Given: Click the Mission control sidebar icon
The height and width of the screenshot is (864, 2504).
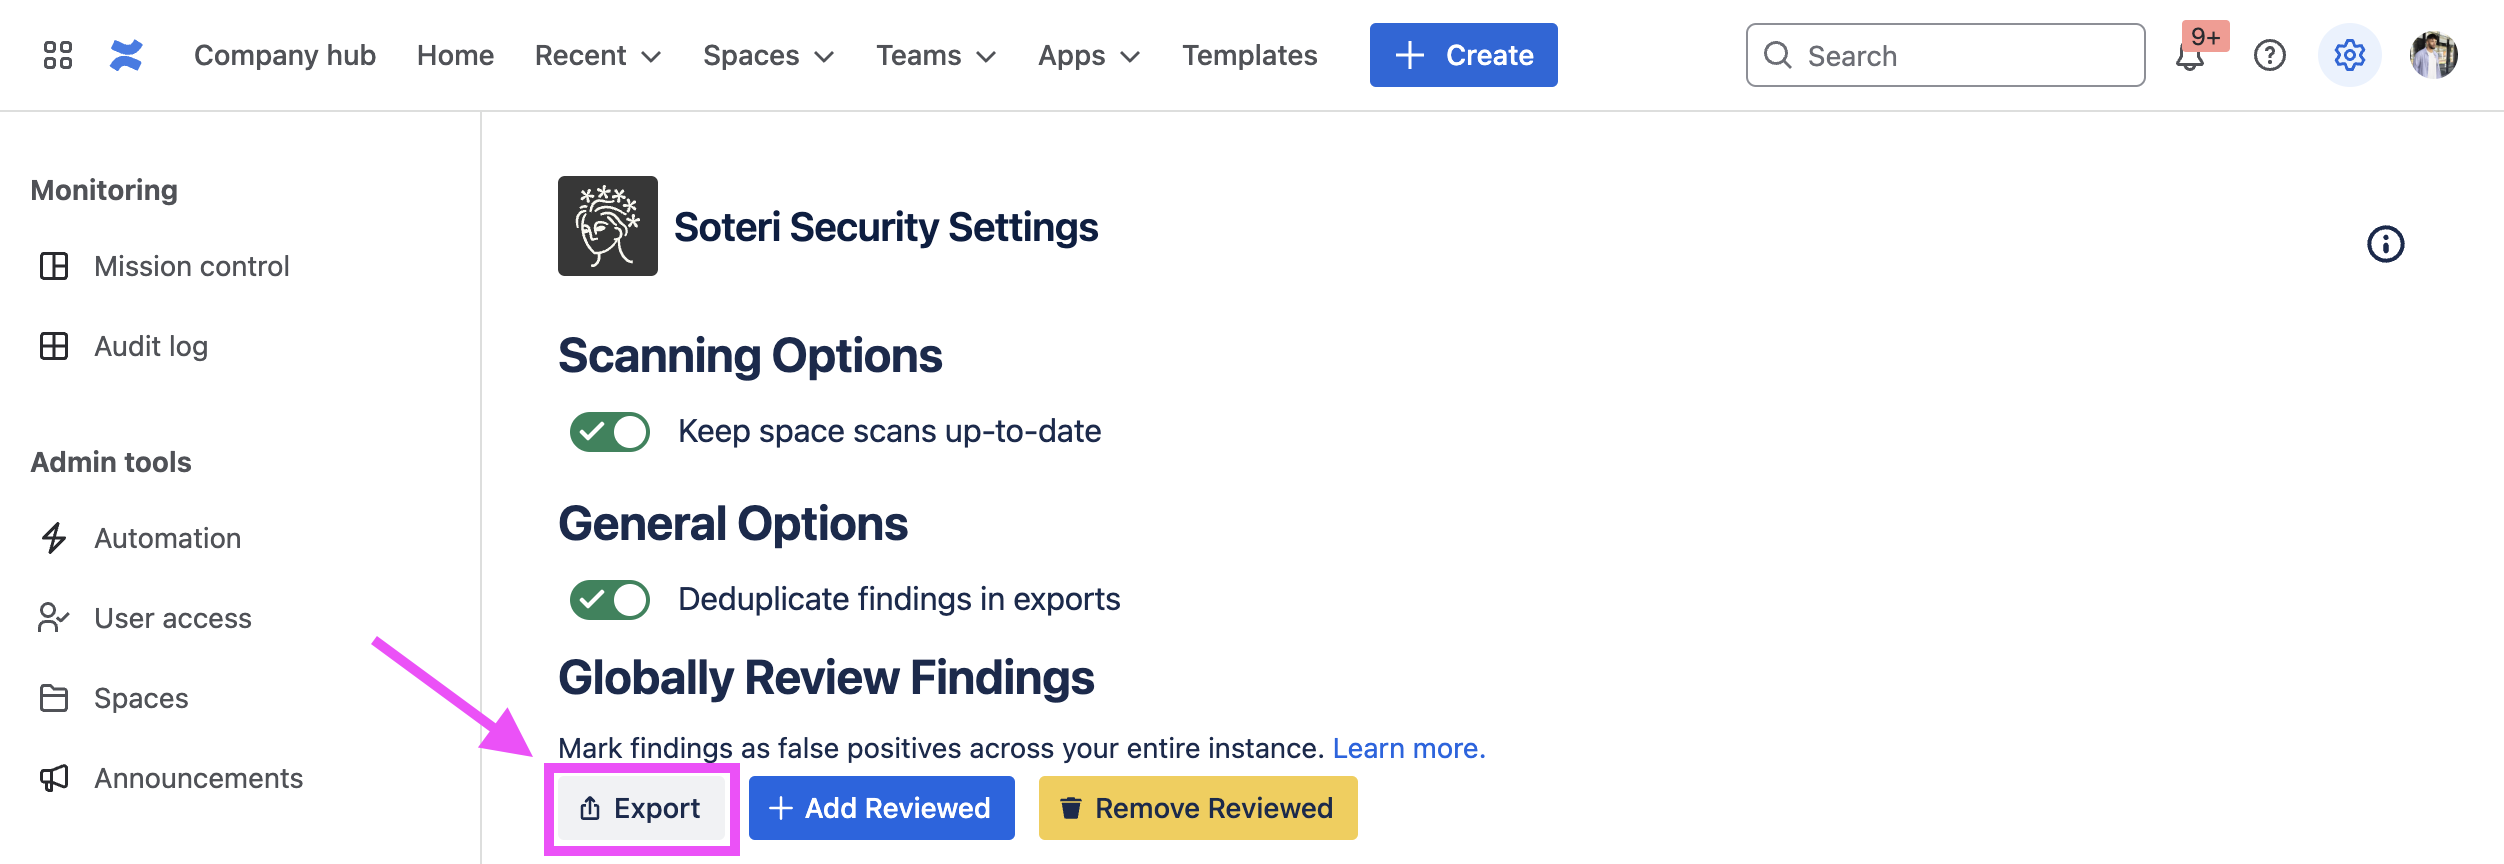Looking at the screenshot, I should pyautogui.click(x=54, y=266).
